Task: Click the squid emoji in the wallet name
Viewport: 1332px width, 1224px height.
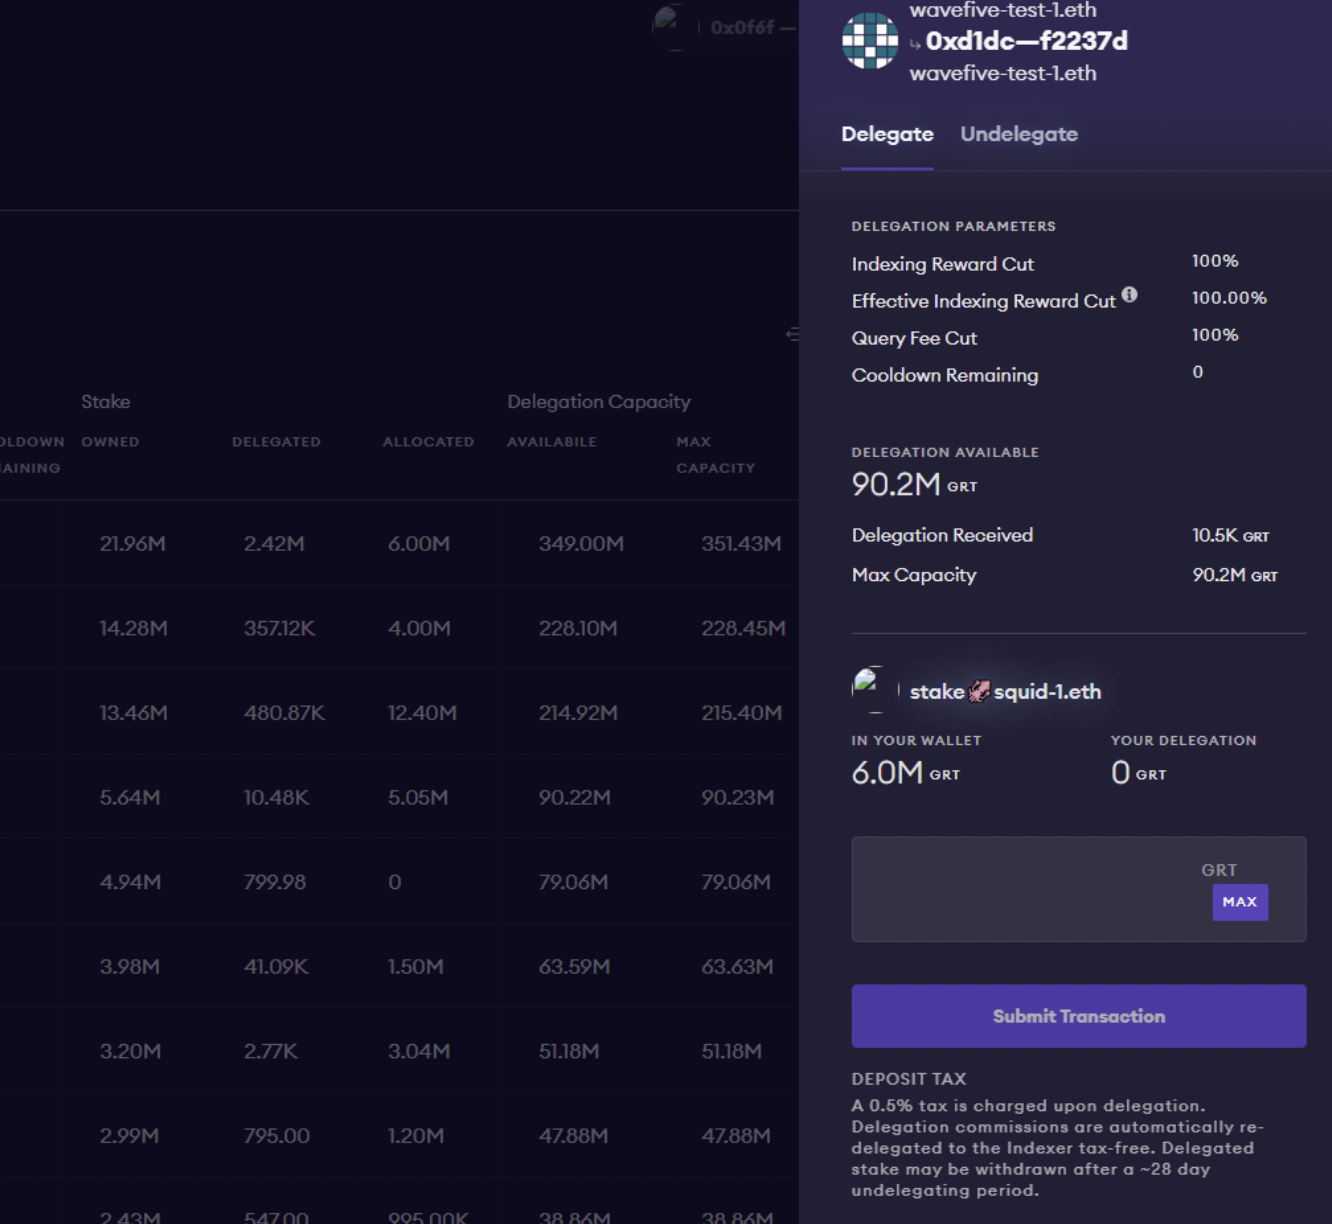Action: [979, 691]
